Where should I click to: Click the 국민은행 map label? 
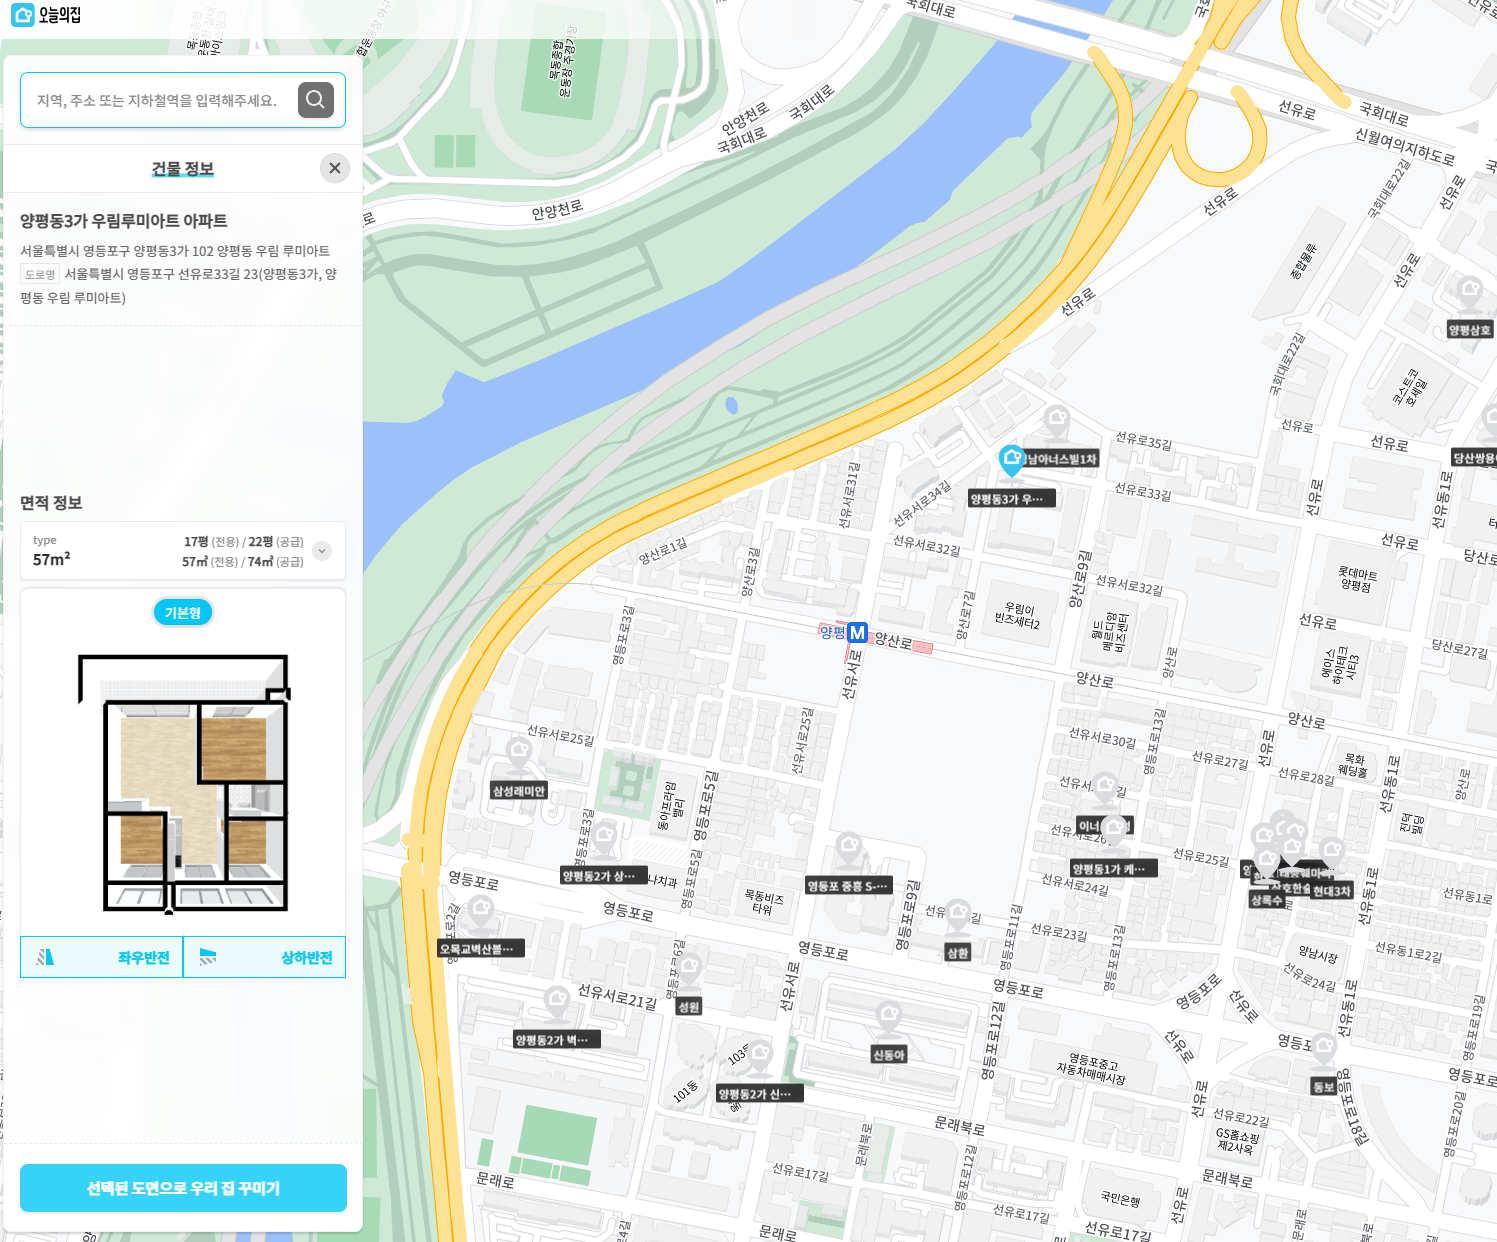(x=1120, y=1198)
